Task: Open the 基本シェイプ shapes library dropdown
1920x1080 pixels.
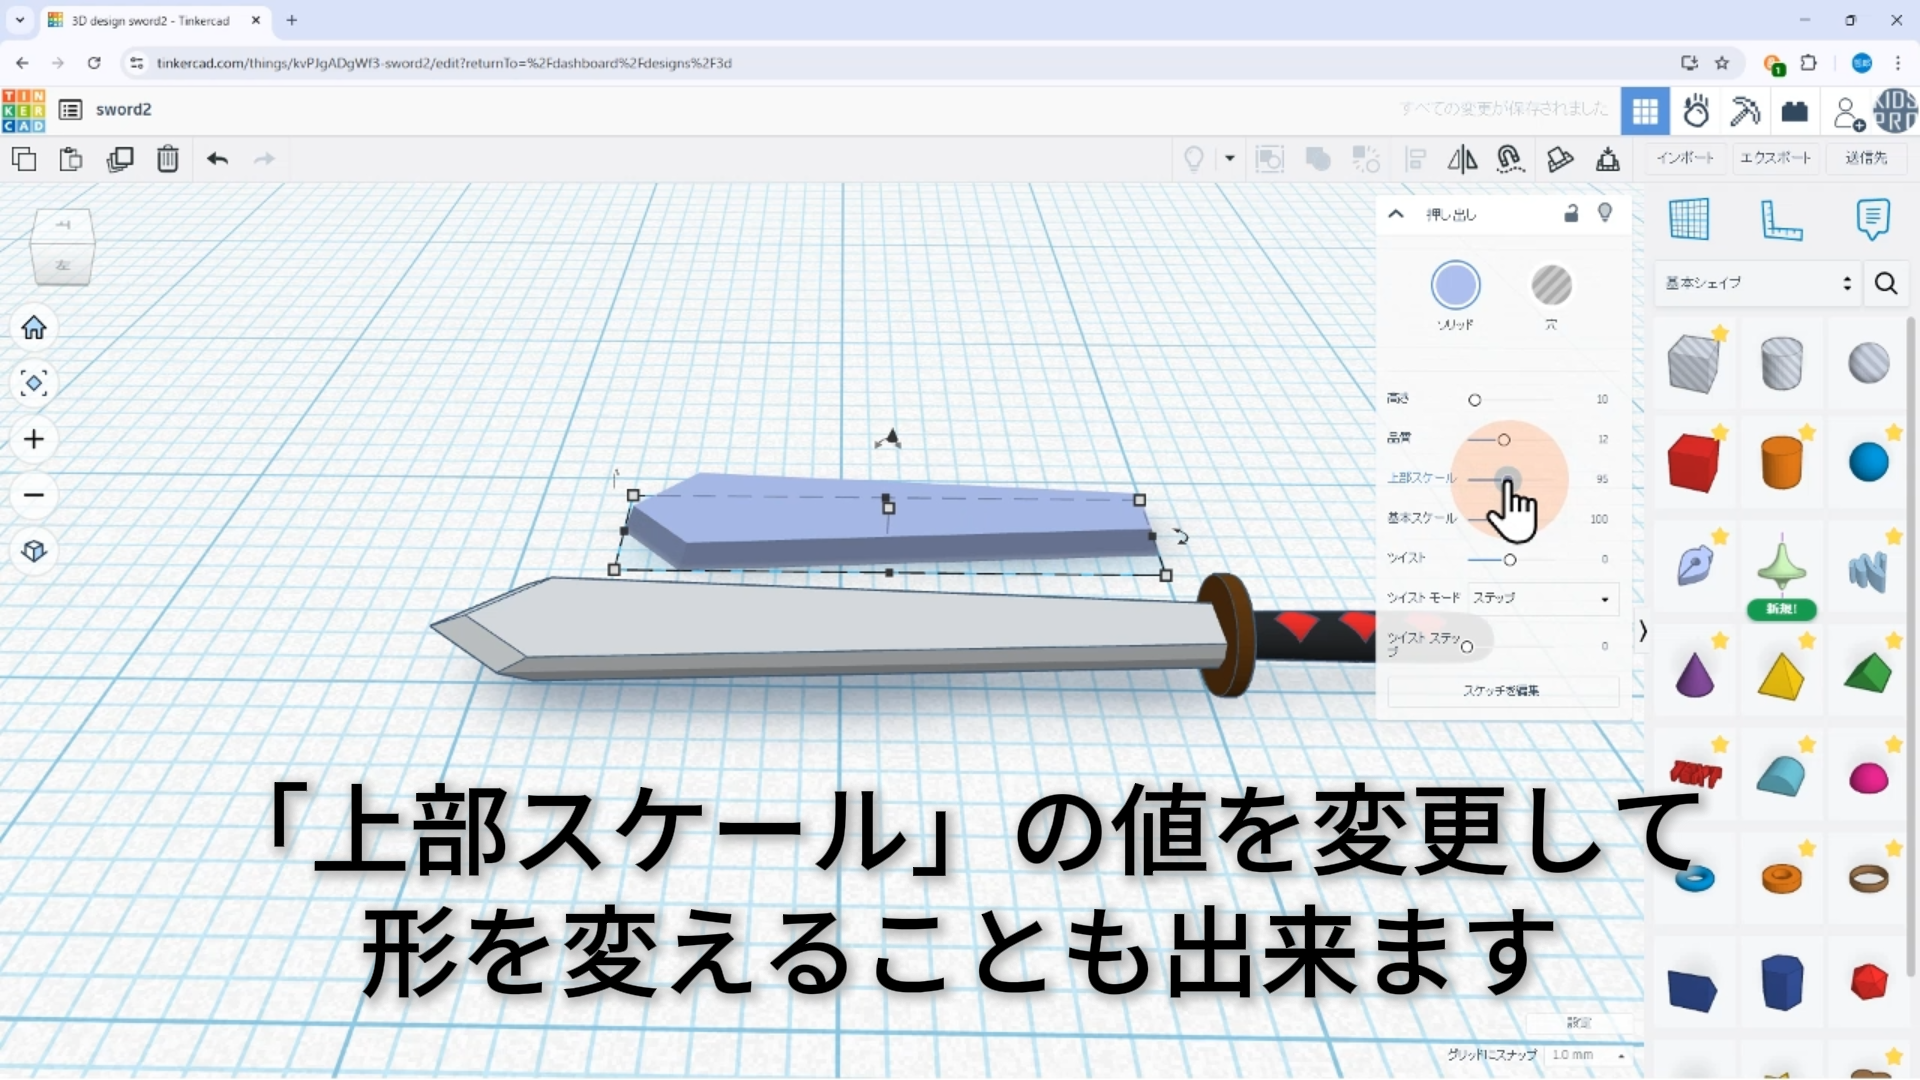Action: click(1757, 283)
